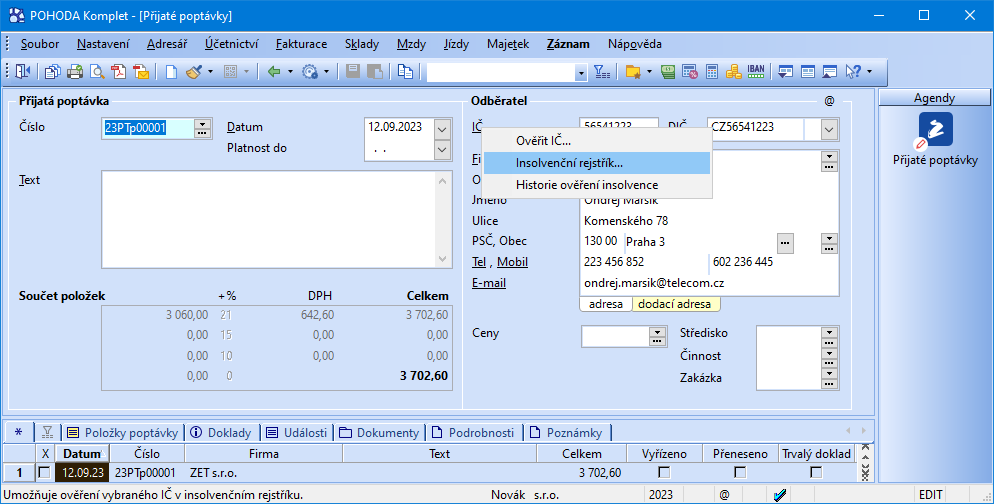Click the PSČ lookup ellipsis button
Image resolution: width=994 pixels, height=504 pixels.
click(785, 243)
